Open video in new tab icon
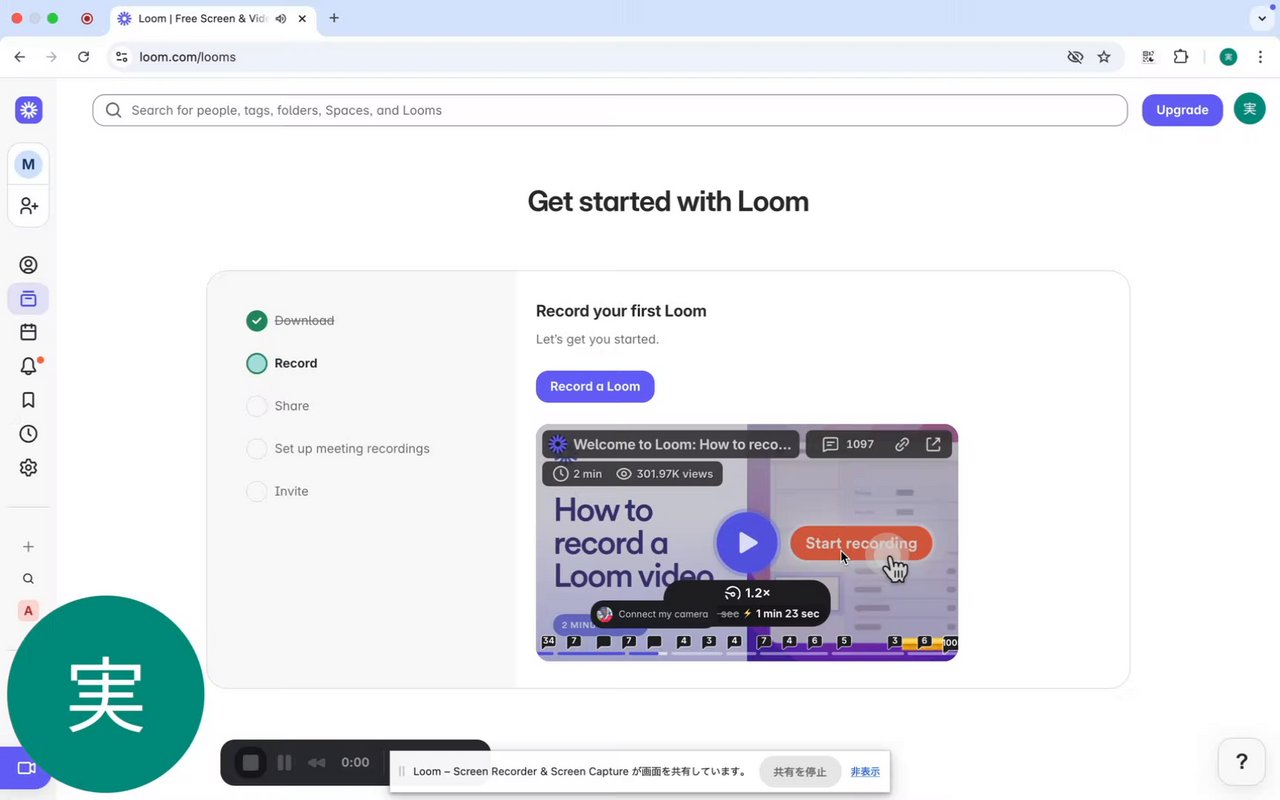This screenshot has height=800, width=1280. [x=933, y=444]
